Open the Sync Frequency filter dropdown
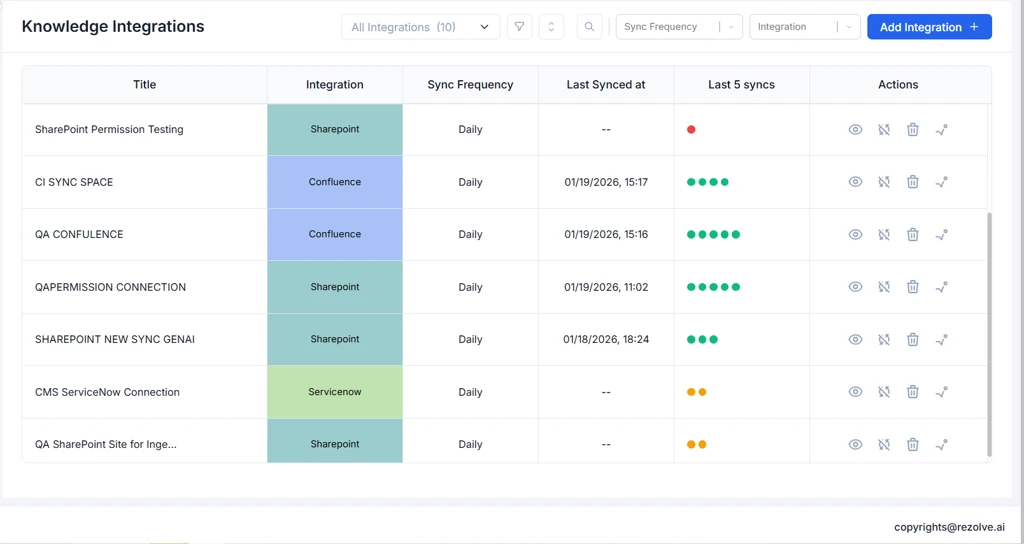Screen dimensions: 1024x544 pyautogui.click(x=678, y=27)
